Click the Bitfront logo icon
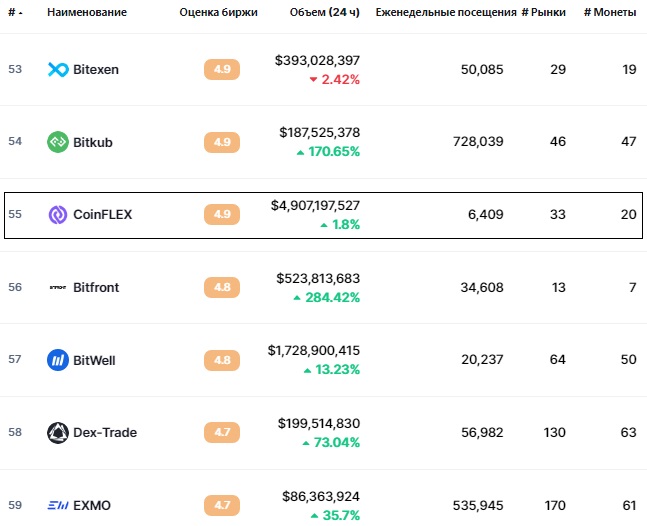 click(x=58, y=287)
